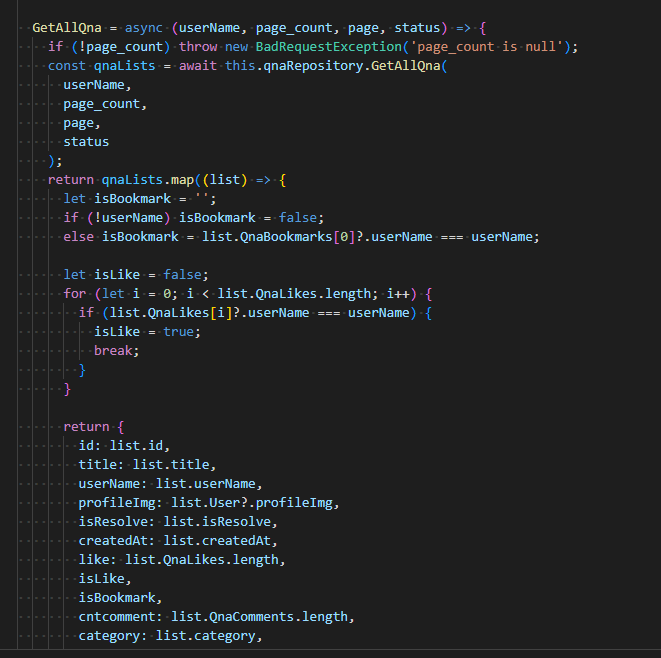Click the standalone page, argument line
This screenshot has height=658, width=661.
click(82, 123)
